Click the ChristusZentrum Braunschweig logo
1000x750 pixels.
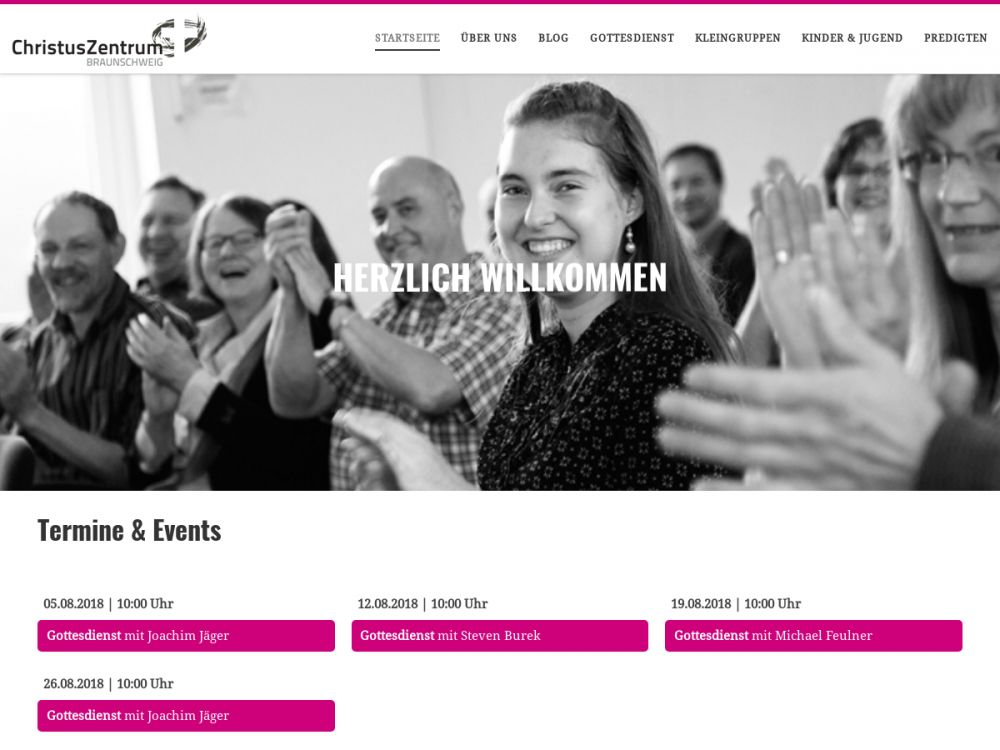(x=109, y=41)
